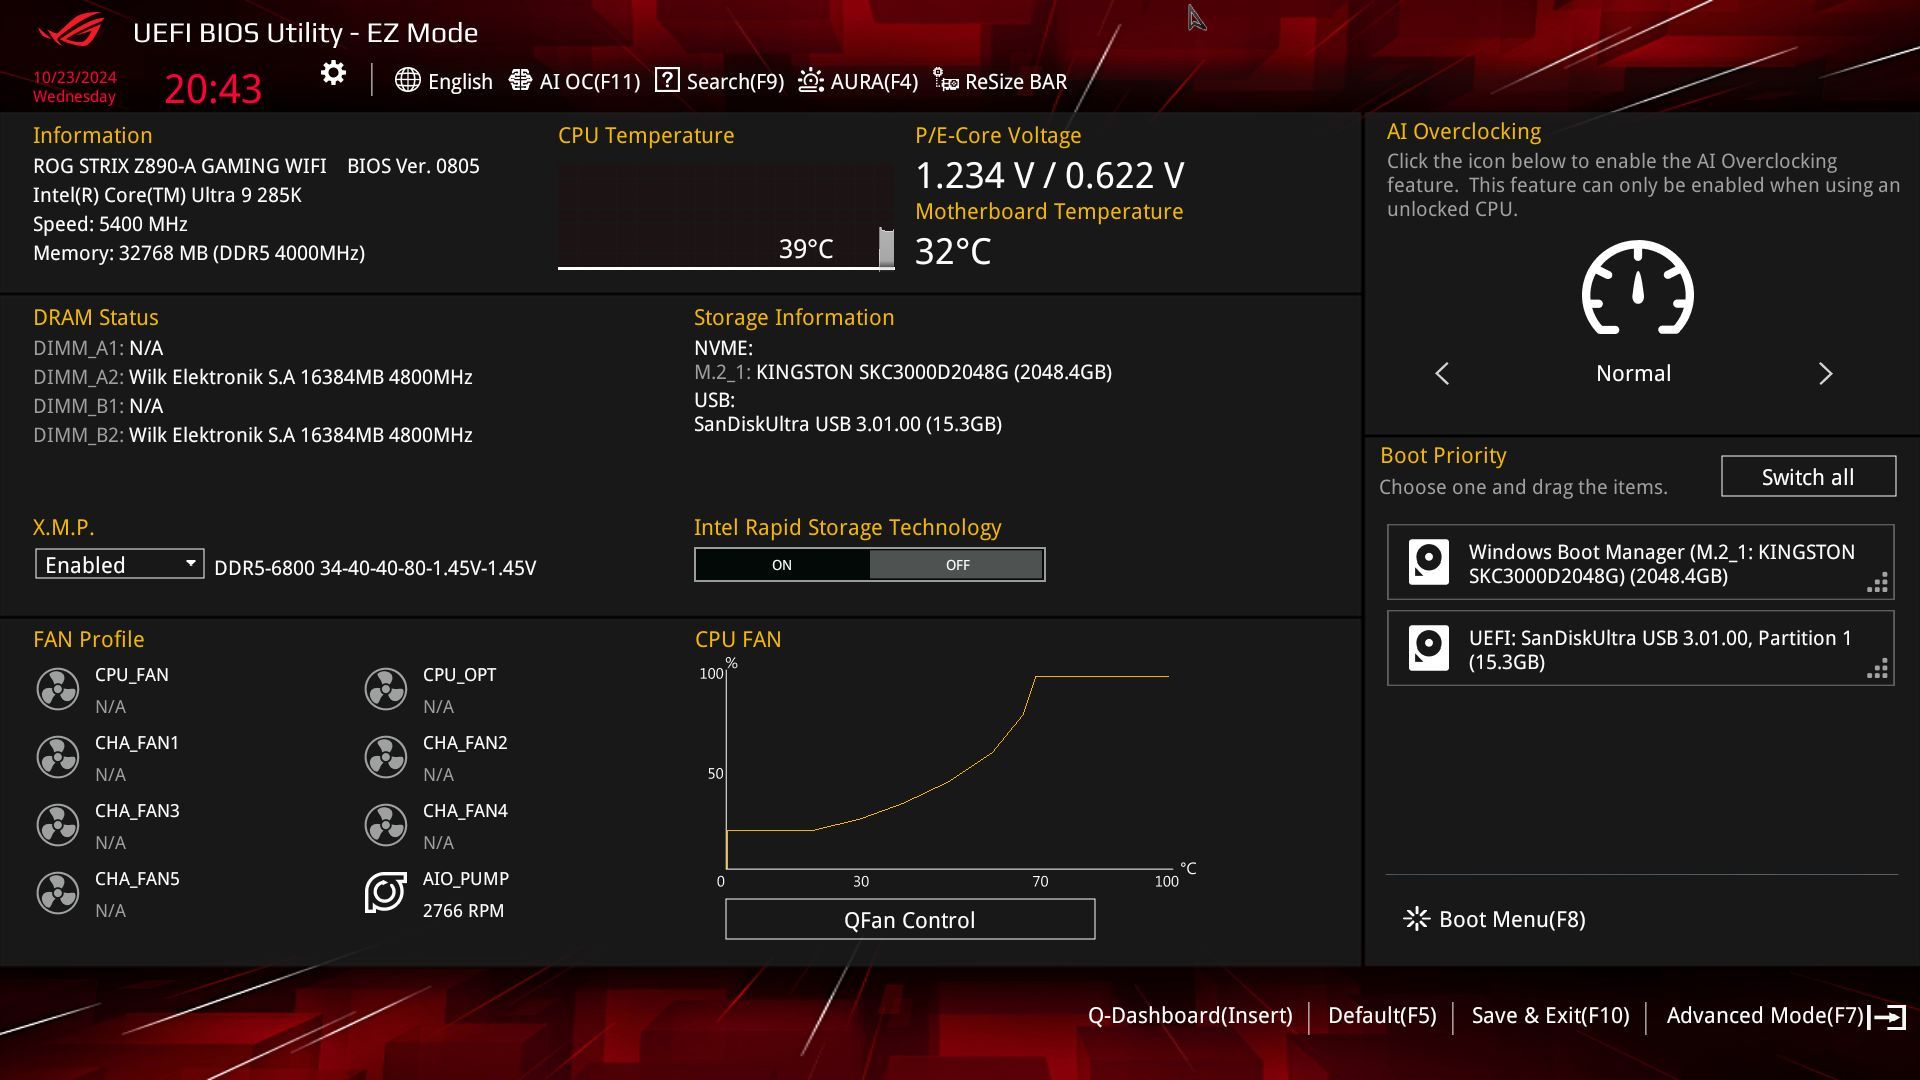Image resolution: width=1920 pixels, height=1080 pixels.
Task: Select the CHA_FAN5 fan icon
Action: [x=58, y=893]
